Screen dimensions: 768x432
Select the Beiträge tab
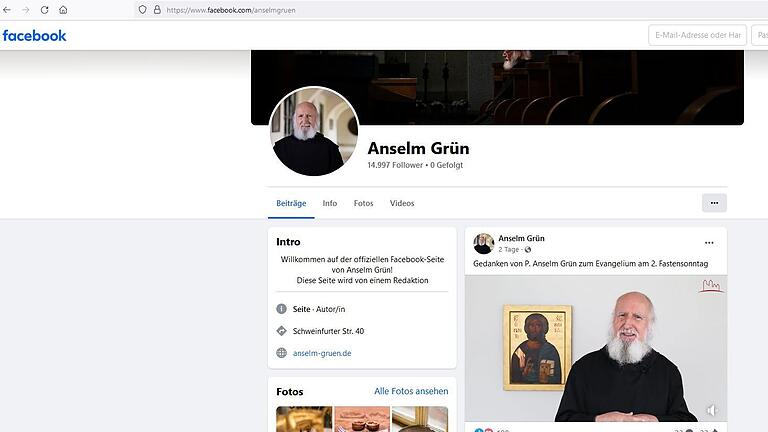click(x=291, y=203)
